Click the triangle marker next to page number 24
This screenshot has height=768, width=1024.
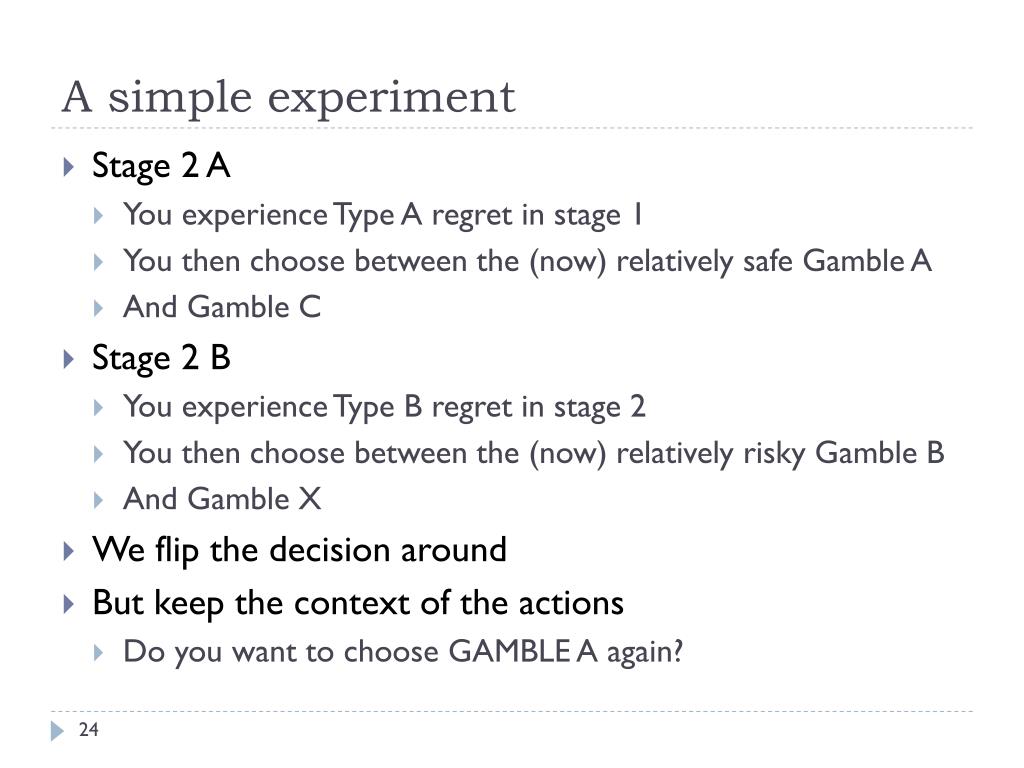pos(57,731)
